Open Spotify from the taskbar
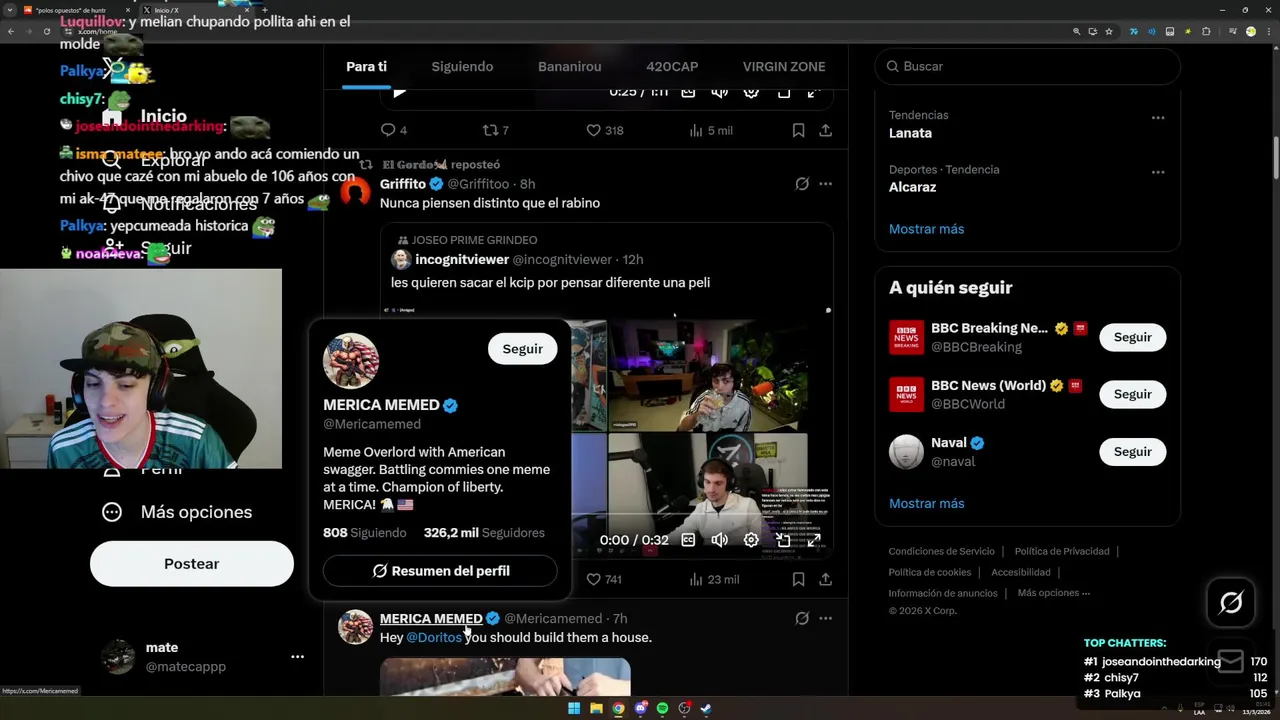Image resolution: width=1280 pixels, height=720 pixels. click(x=662, y=709)
